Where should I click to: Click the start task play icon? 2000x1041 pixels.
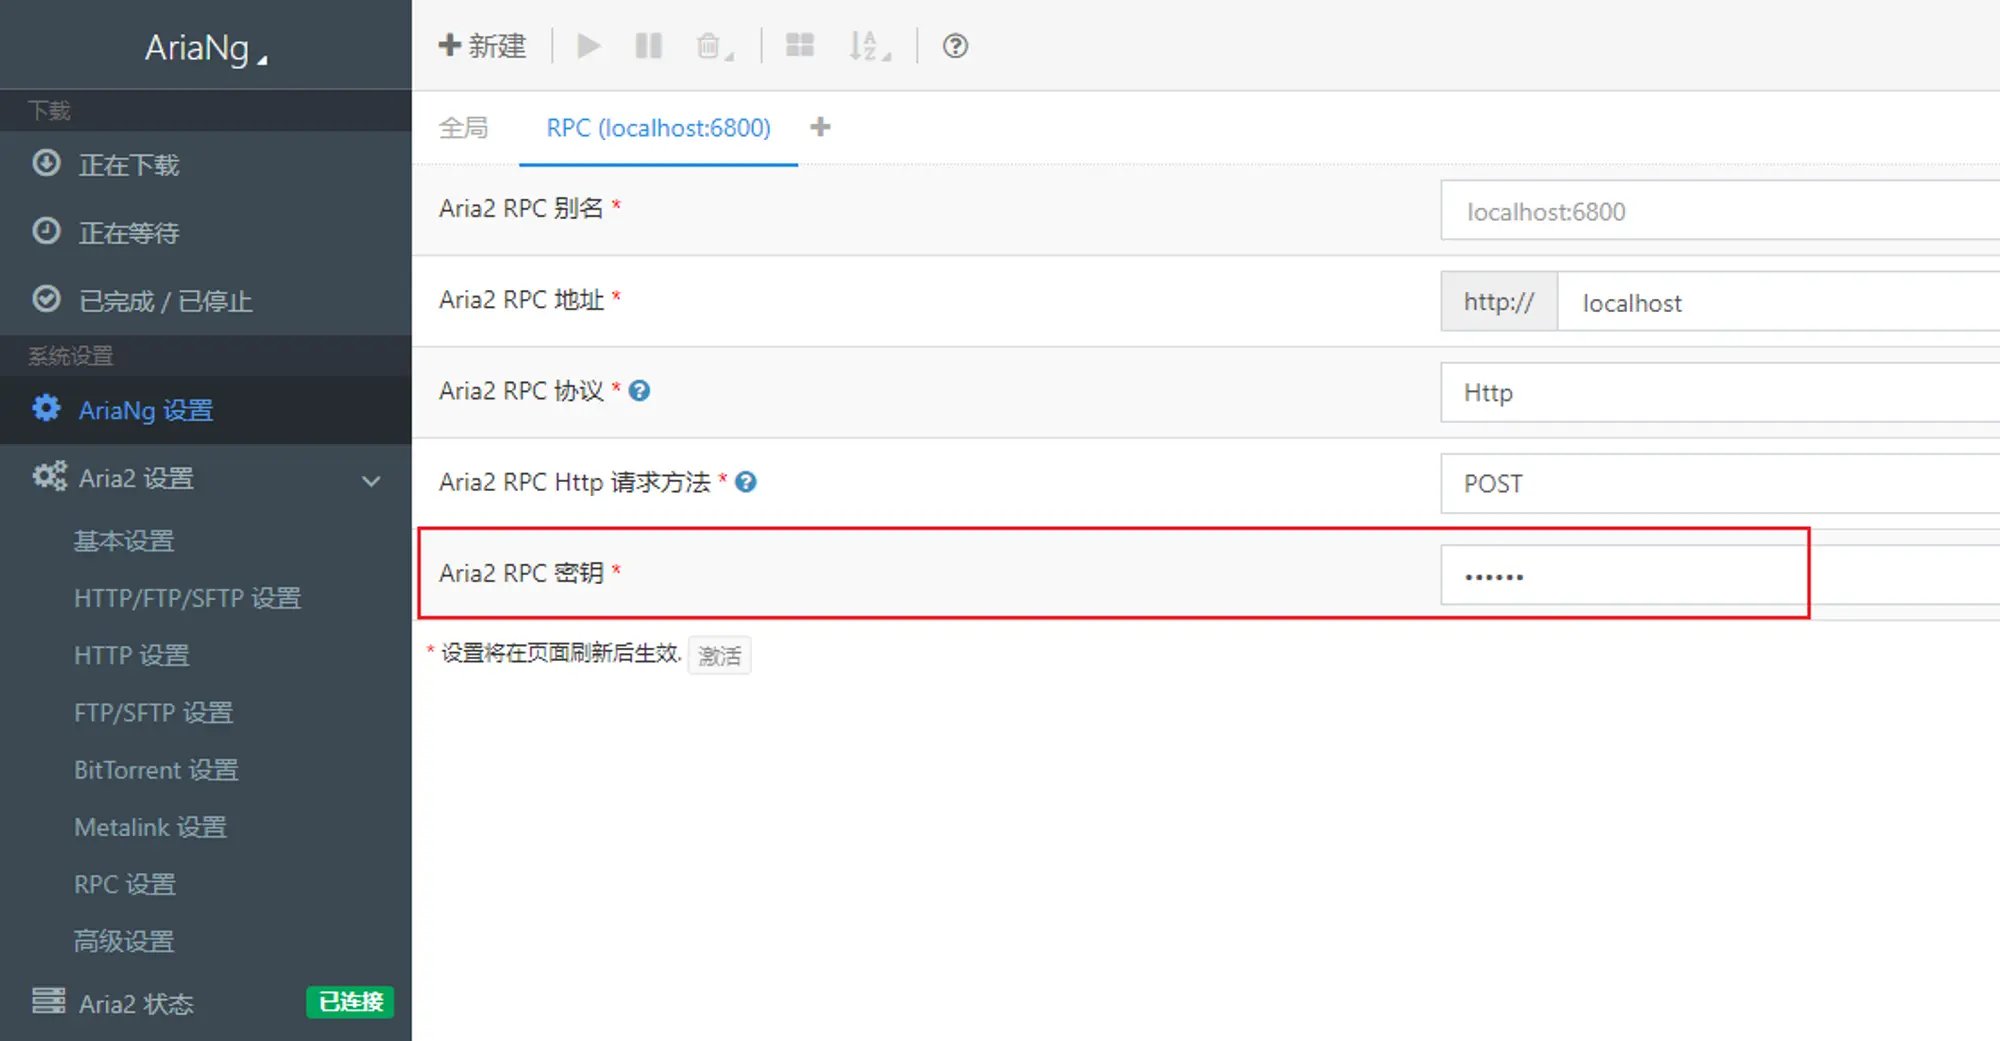589,46
